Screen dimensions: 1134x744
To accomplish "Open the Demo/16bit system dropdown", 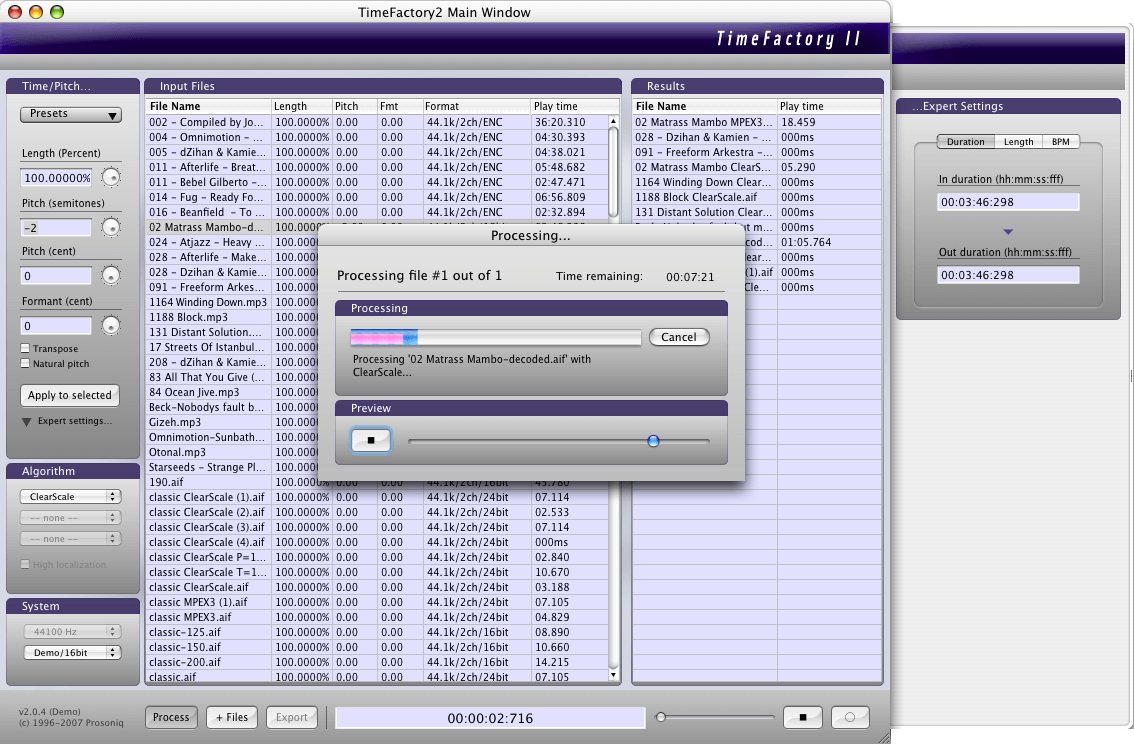I will pyautogui.click(x=70, y=652).
